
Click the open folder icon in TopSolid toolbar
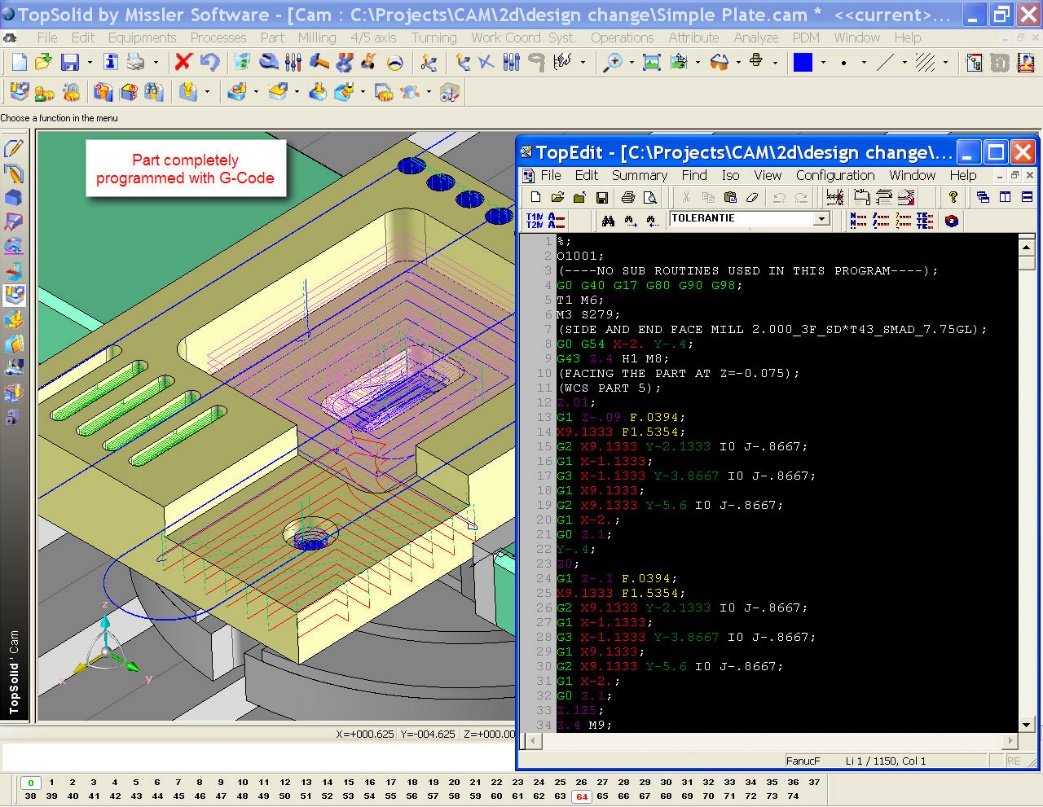click(x=43, y=63)
